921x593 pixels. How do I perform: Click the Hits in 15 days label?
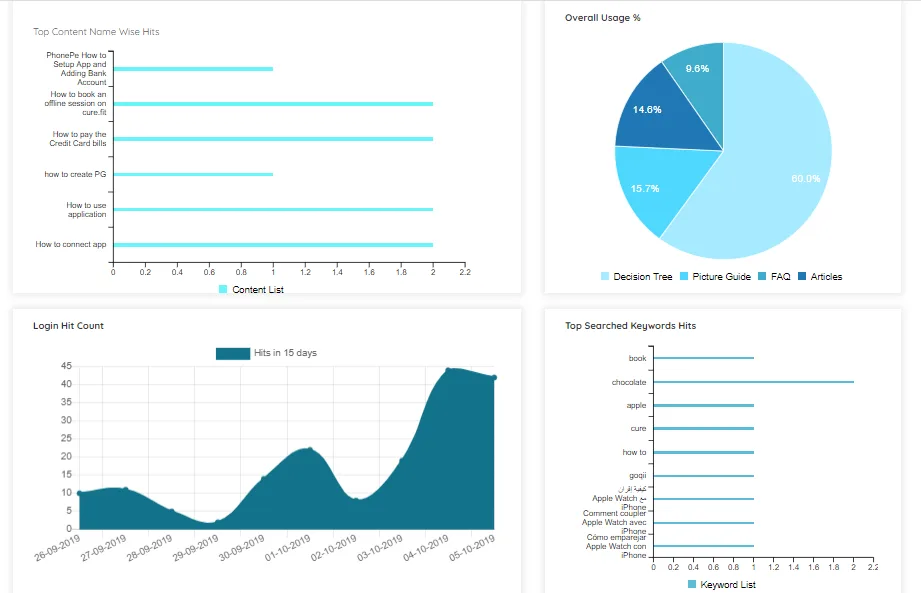click(285, 353)
